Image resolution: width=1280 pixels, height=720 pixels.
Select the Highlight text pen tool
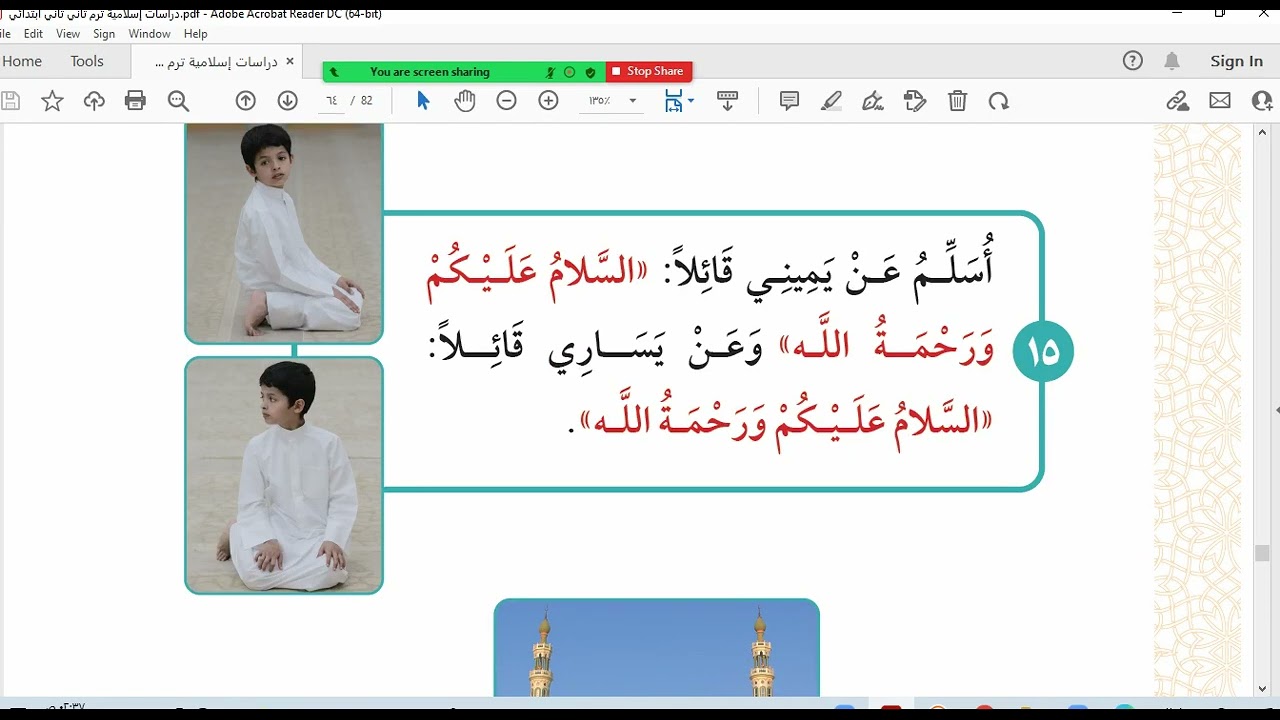832,101
